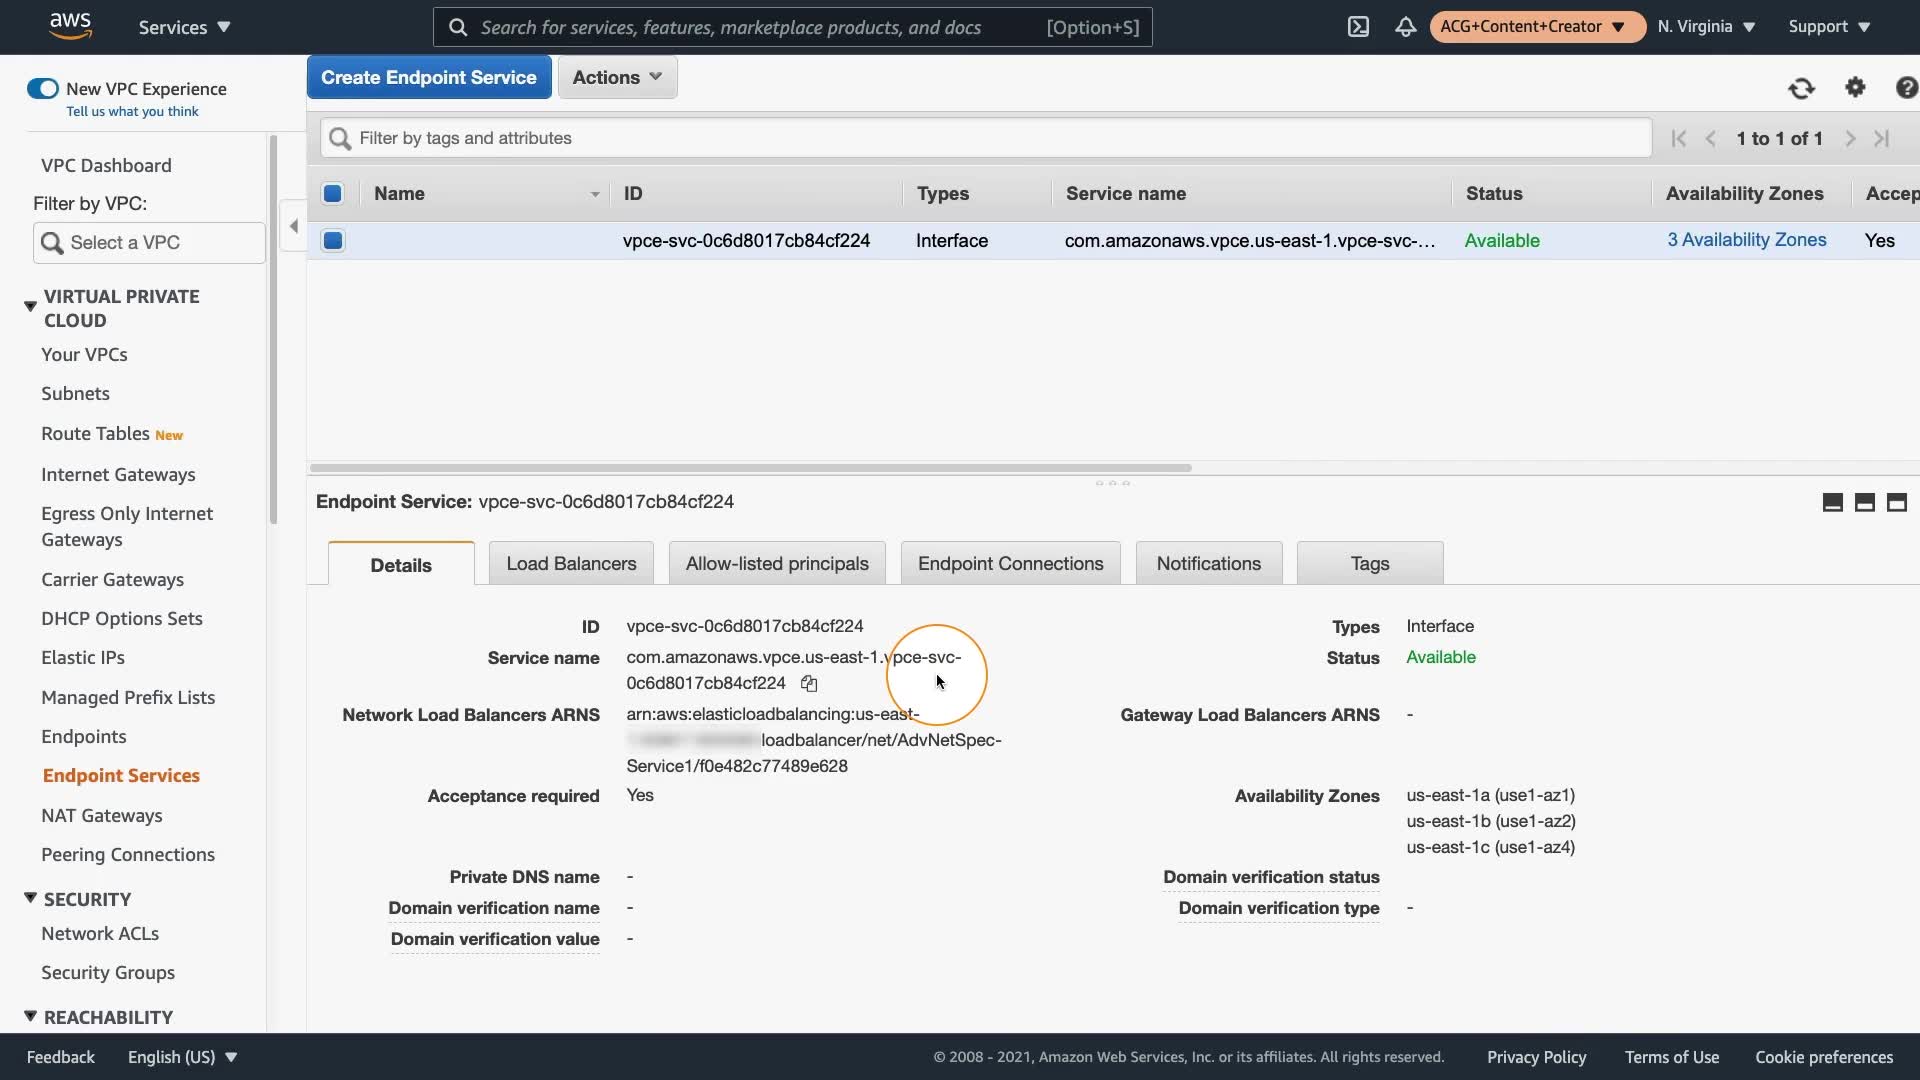Copy the service name to clipboard
Viewport: 1920px width, 1080px height.
click(809, 684)
